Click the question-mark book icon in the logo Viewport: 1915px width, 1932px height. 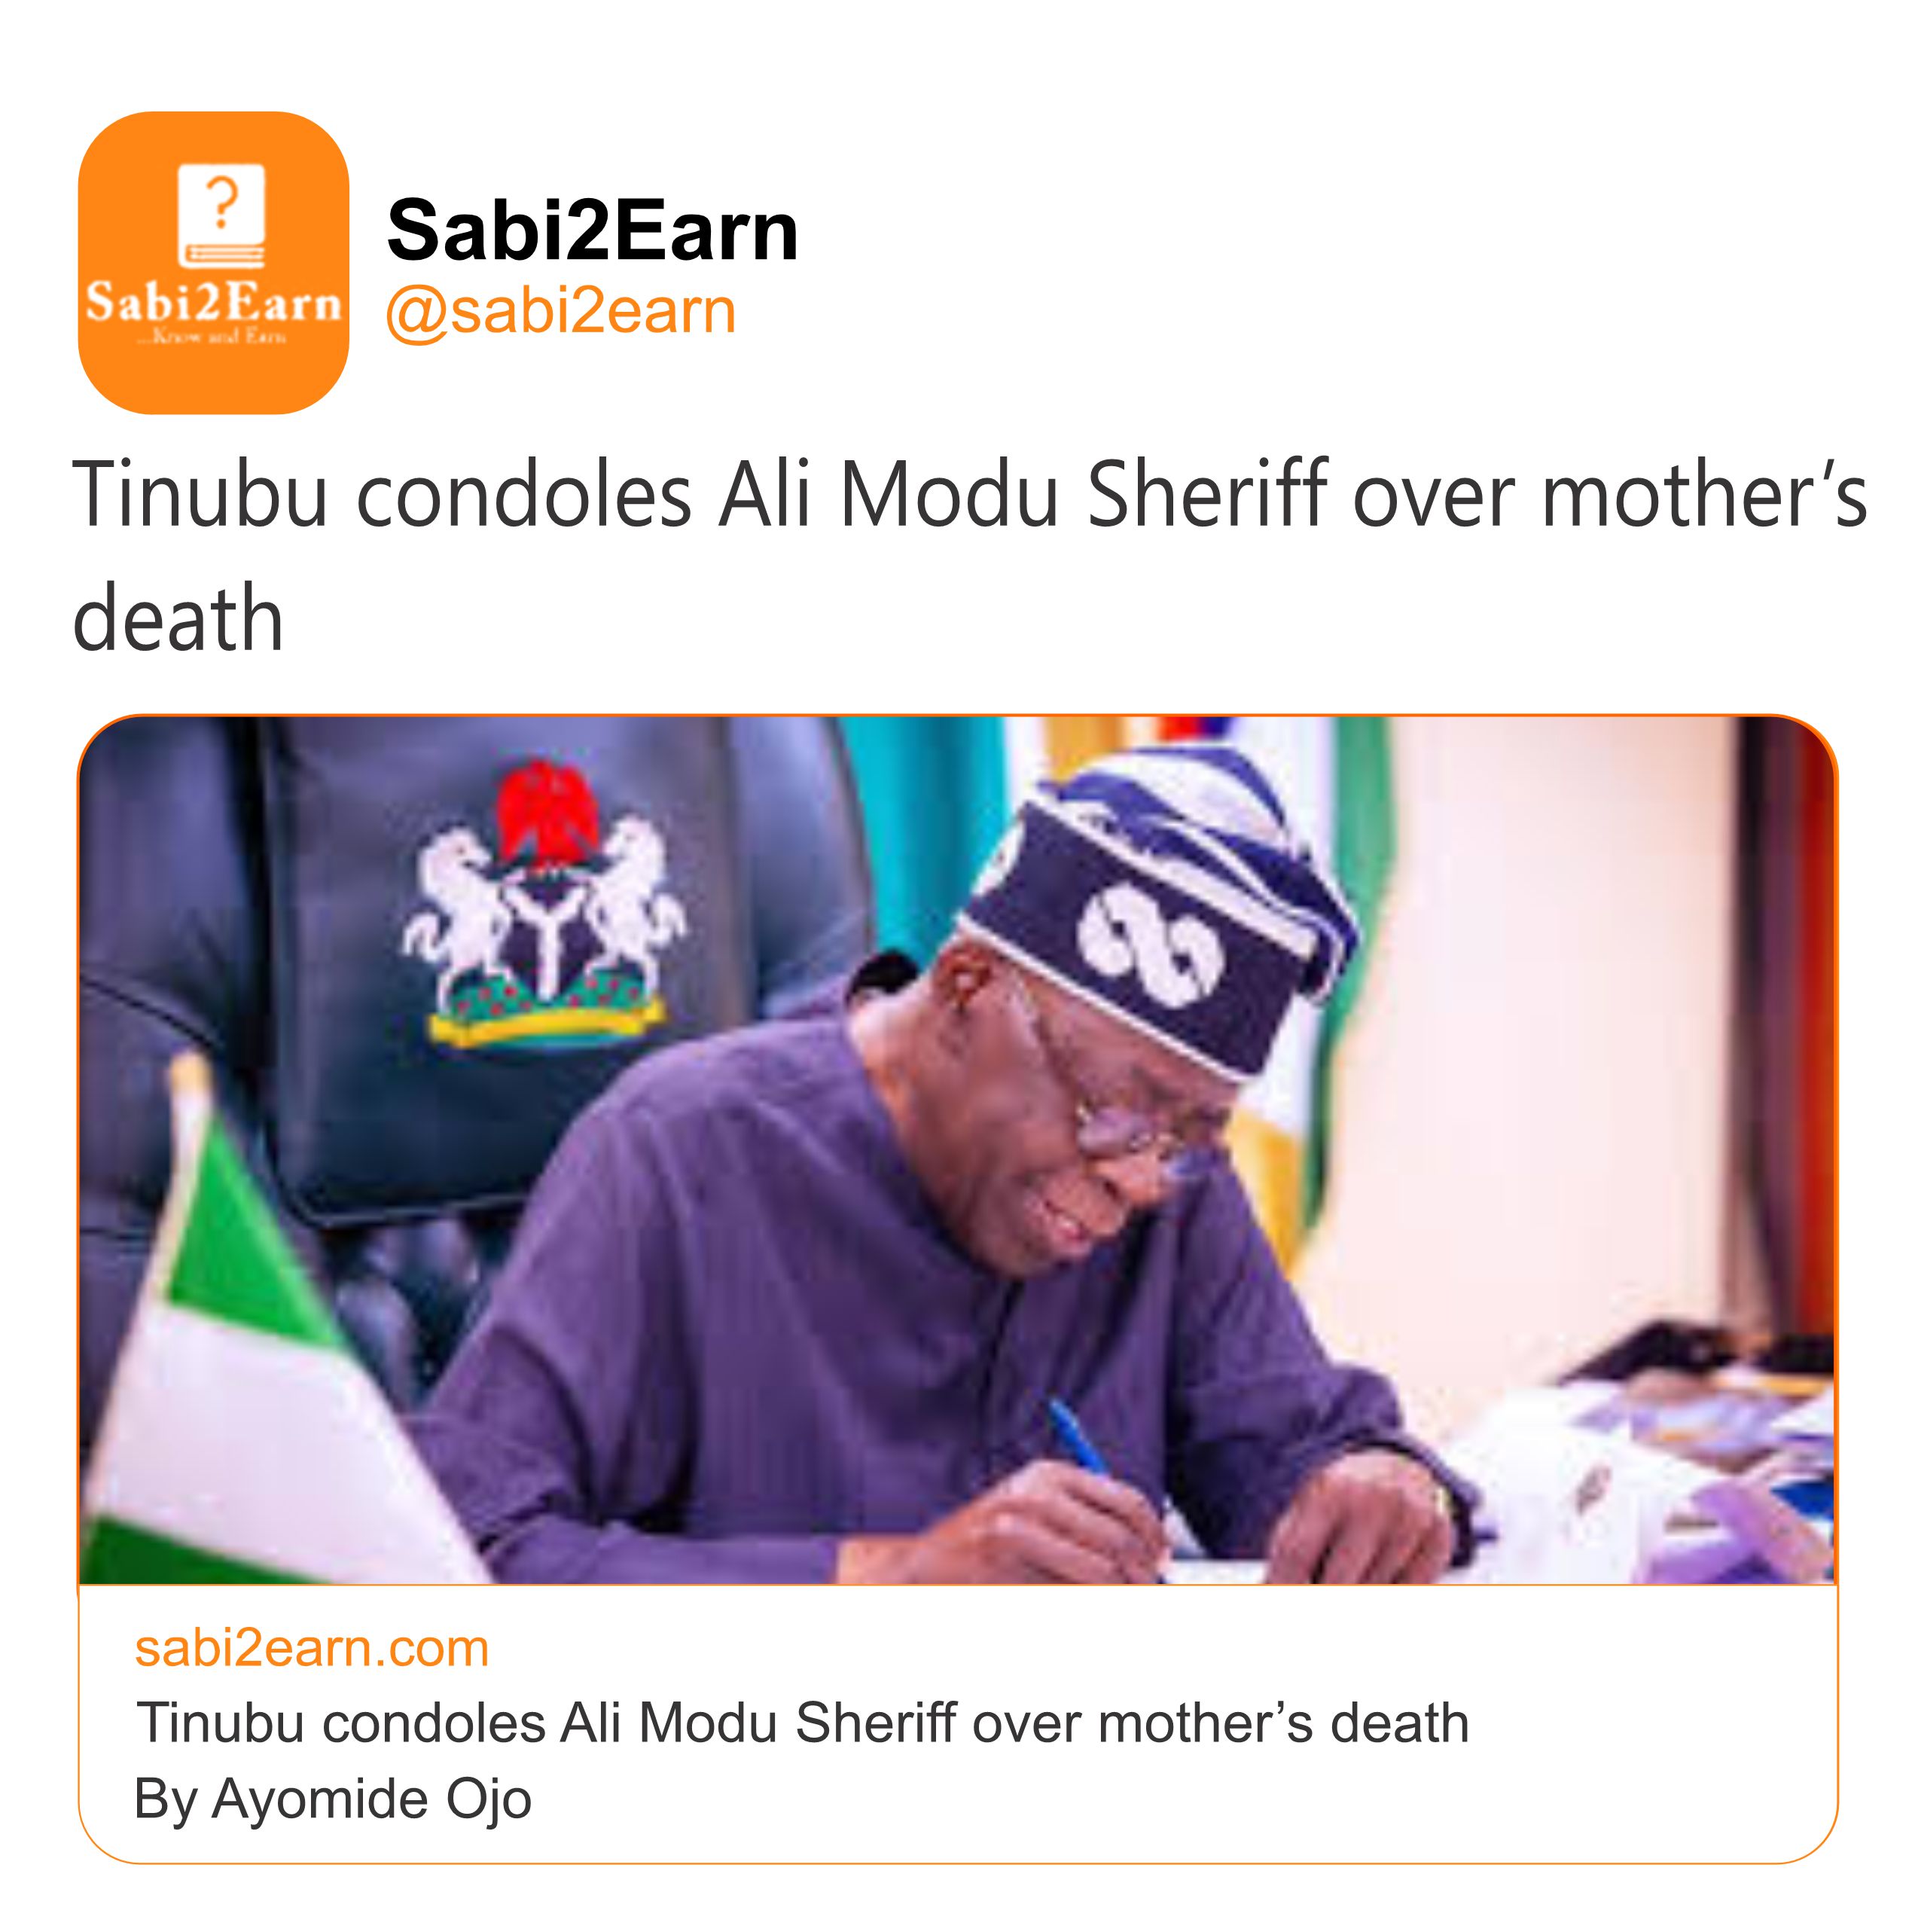tap(221, 215)
